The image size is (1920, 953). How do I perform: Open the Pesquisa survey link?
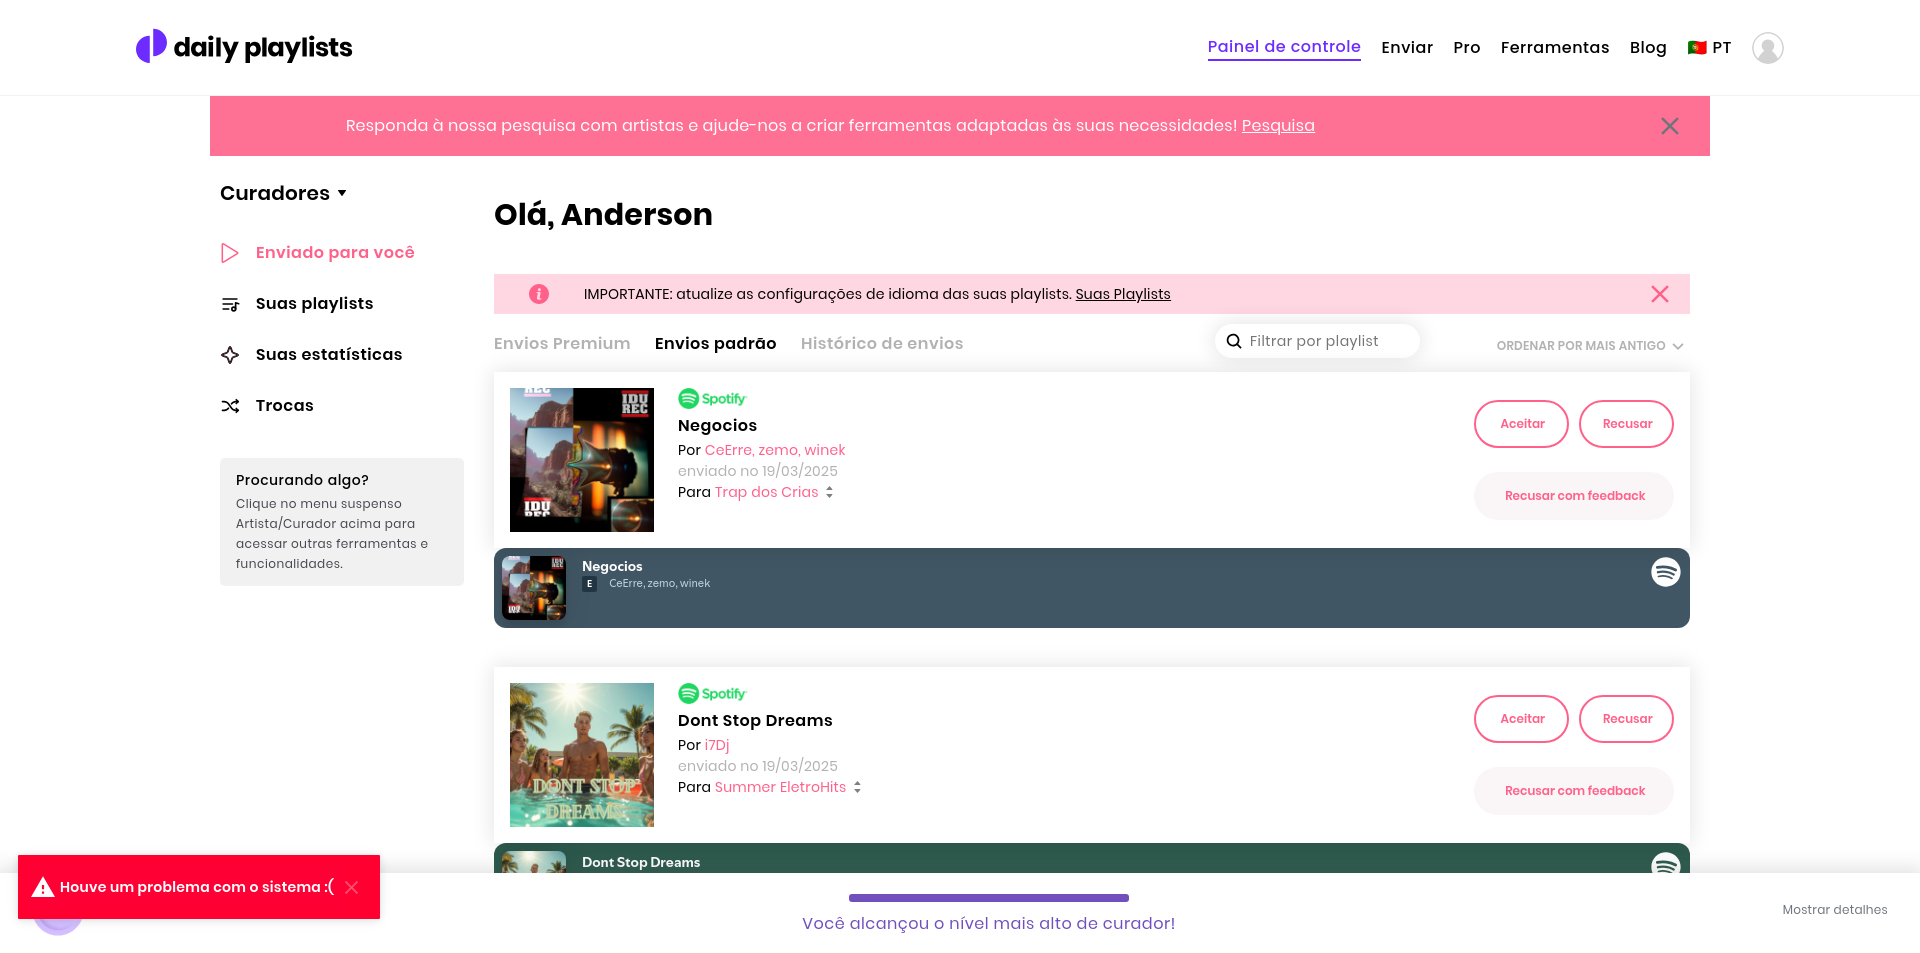click(x=1277, y=126)
